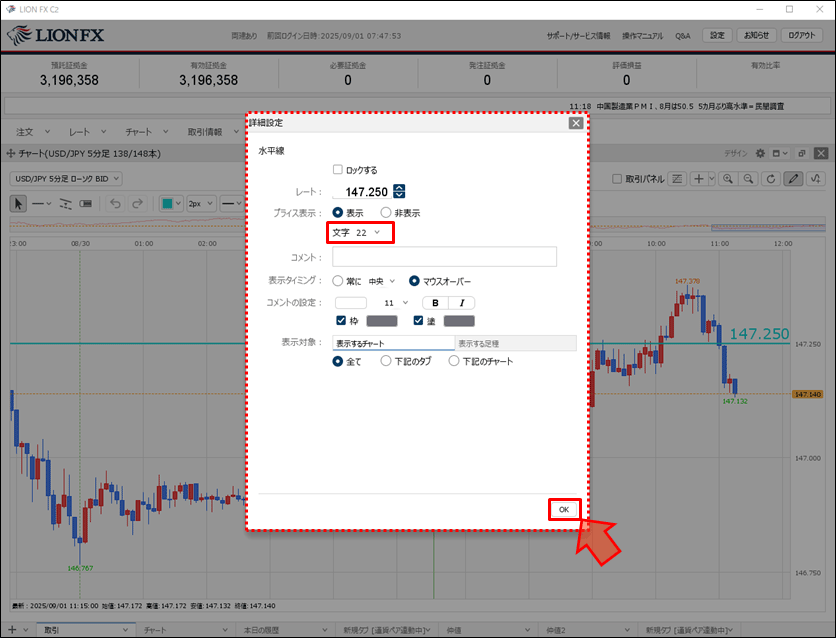This screenshot has width=836, height=638.
Task: Toggle bold for the comment text
Action: coord(436,303)
